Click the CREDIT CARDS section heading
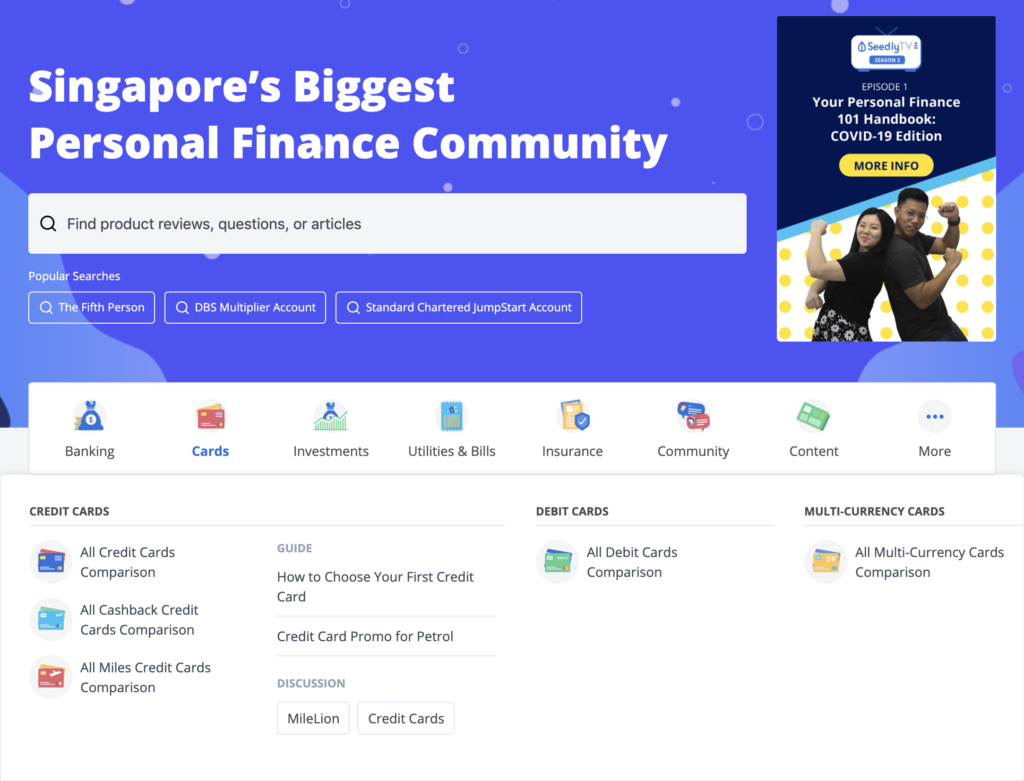The width and height of the screenshot is (1024, 781). [x=69, y=511]
